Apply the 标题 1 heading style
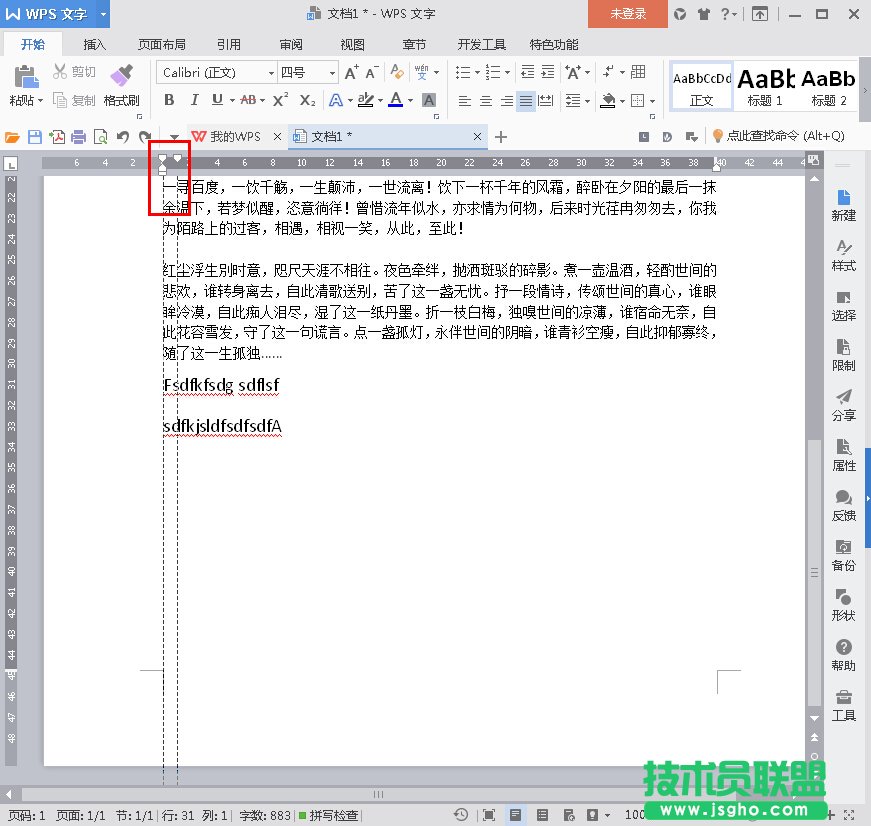Image resolution: width=871 pixels, height=826 pixels. tap(765, 86)
